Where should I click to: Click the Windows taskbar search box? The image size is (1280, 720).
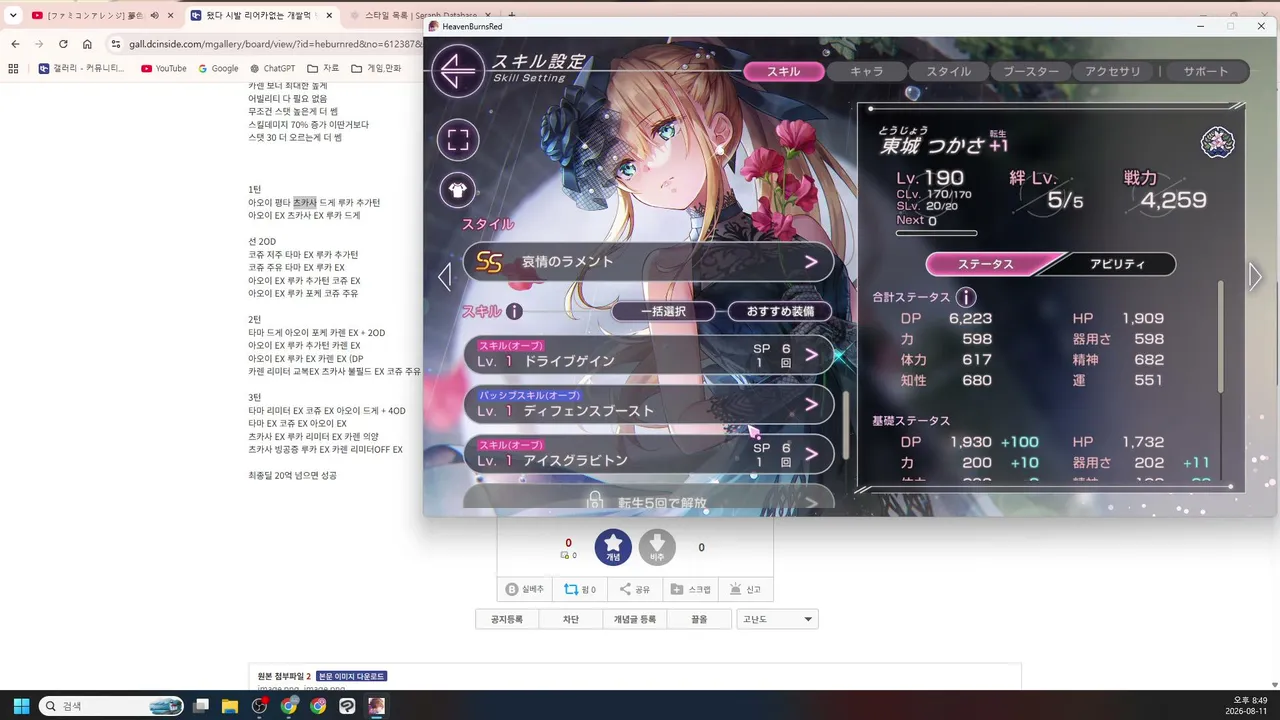111,706
